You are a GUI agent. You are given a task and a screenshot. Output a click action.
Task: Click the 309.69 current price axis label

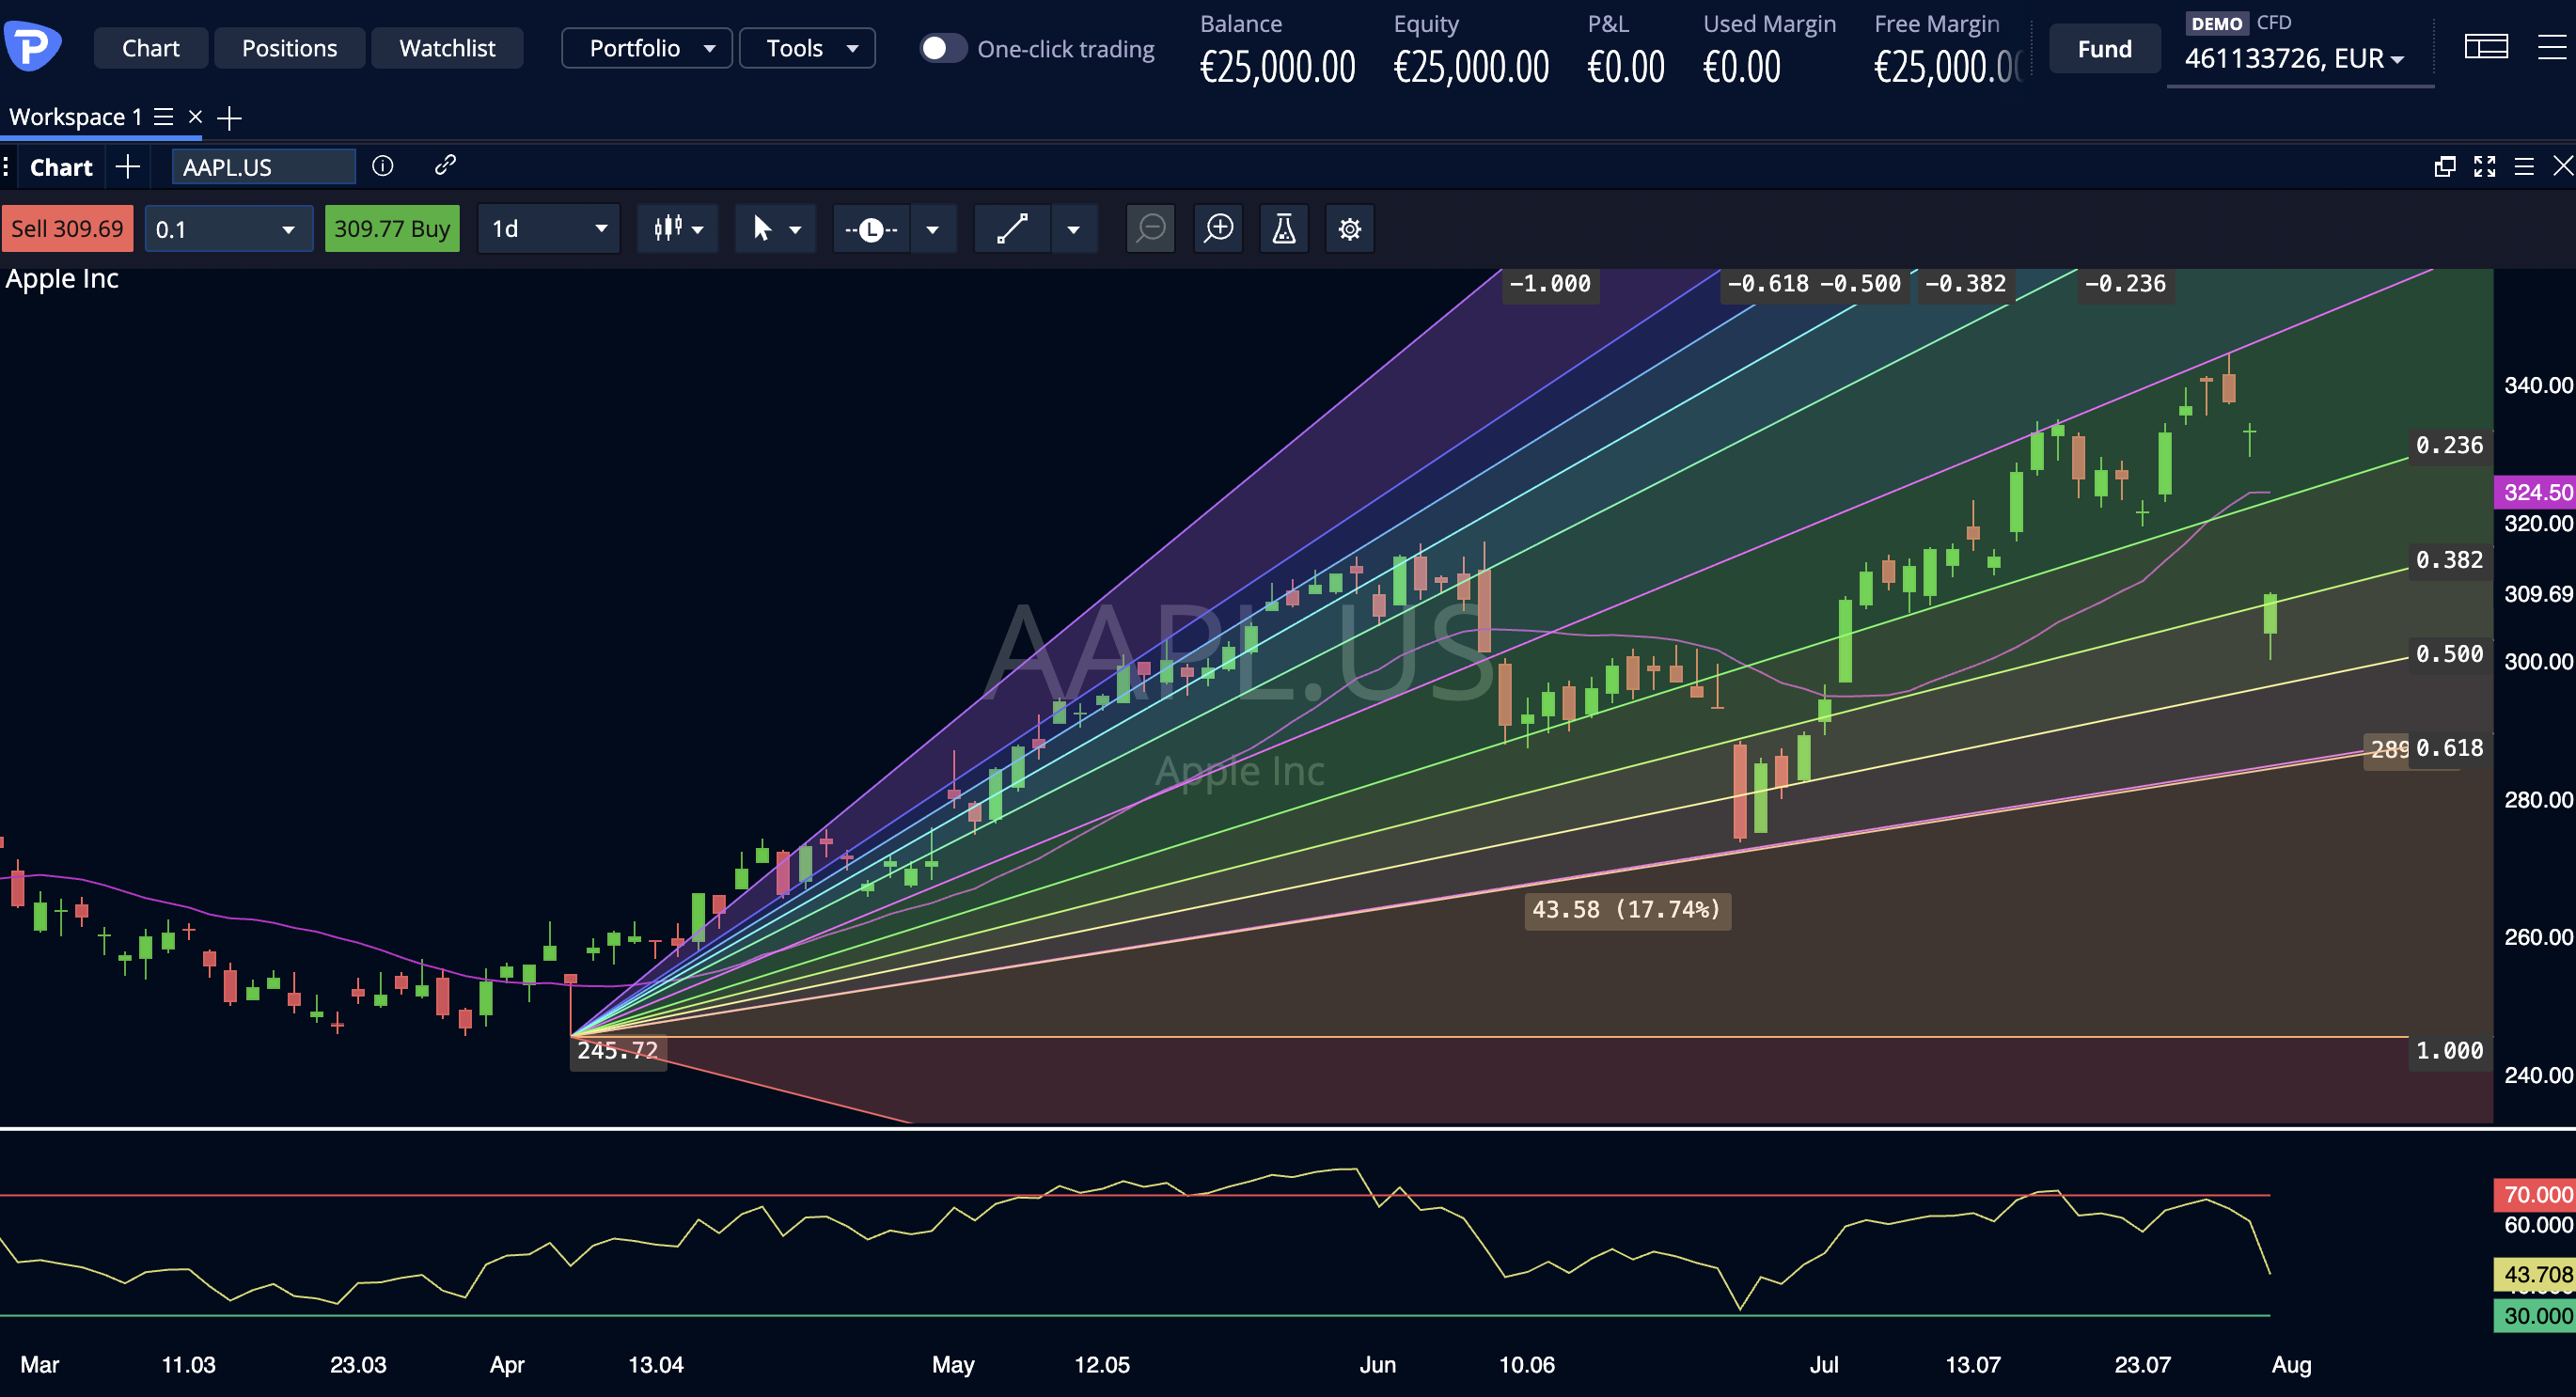pos(2538,594)
